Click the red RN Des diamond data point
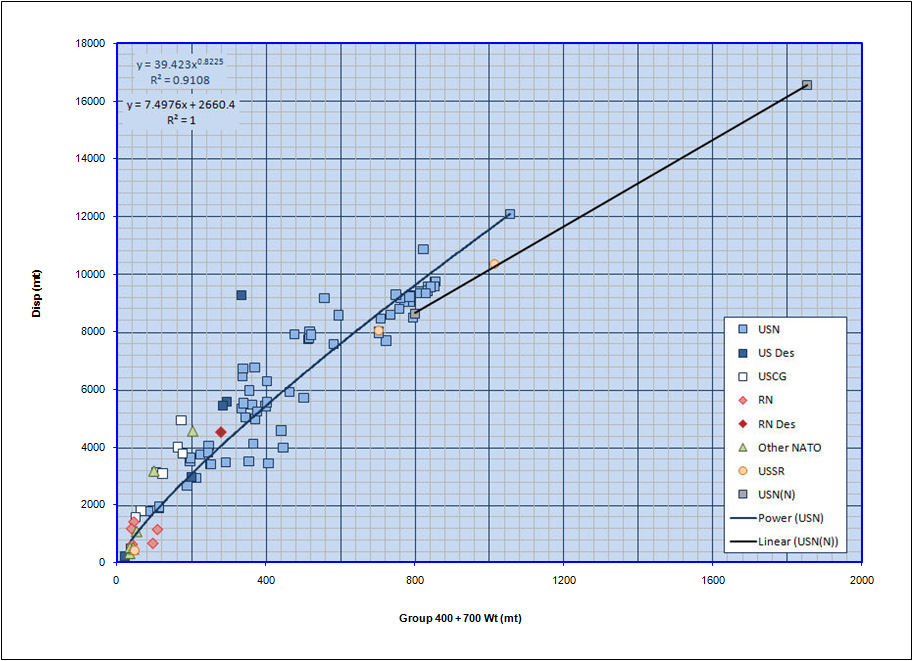The height and width of the screenshot is (661, 913). (221, 432)
